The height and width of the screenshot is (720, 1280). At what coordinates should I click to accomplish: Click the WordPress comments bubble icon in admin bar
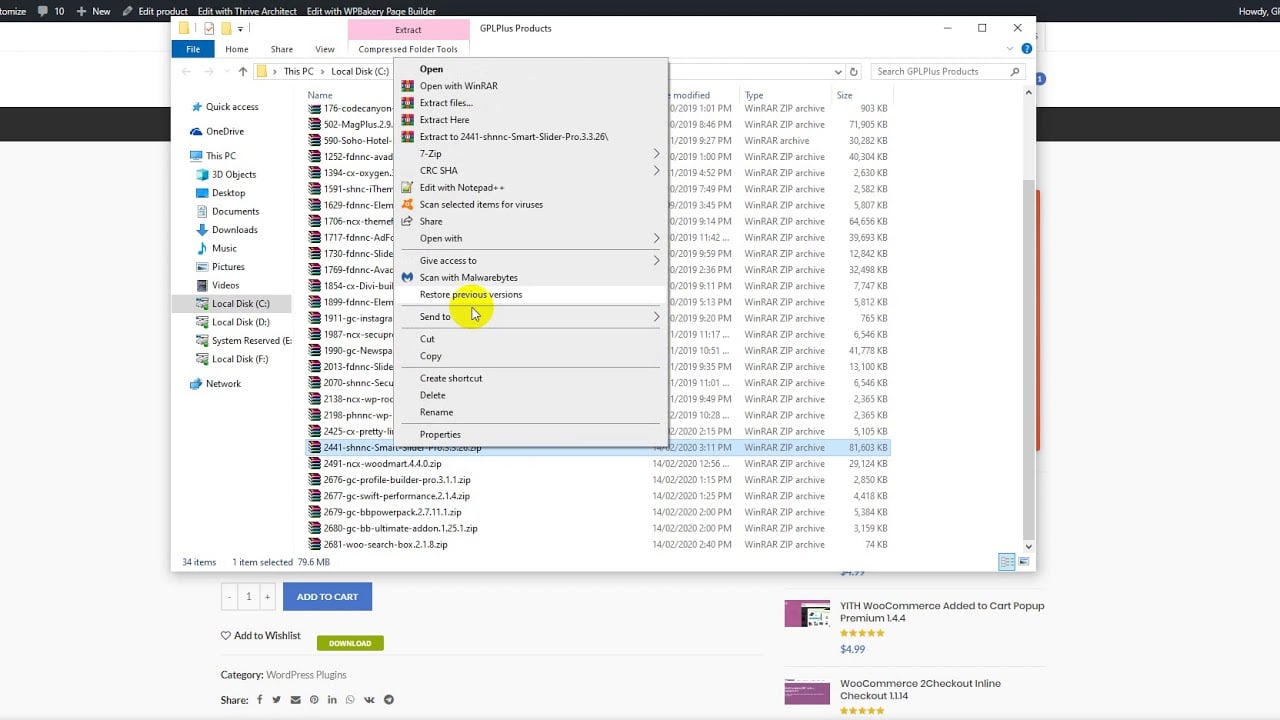click(44, 11)
